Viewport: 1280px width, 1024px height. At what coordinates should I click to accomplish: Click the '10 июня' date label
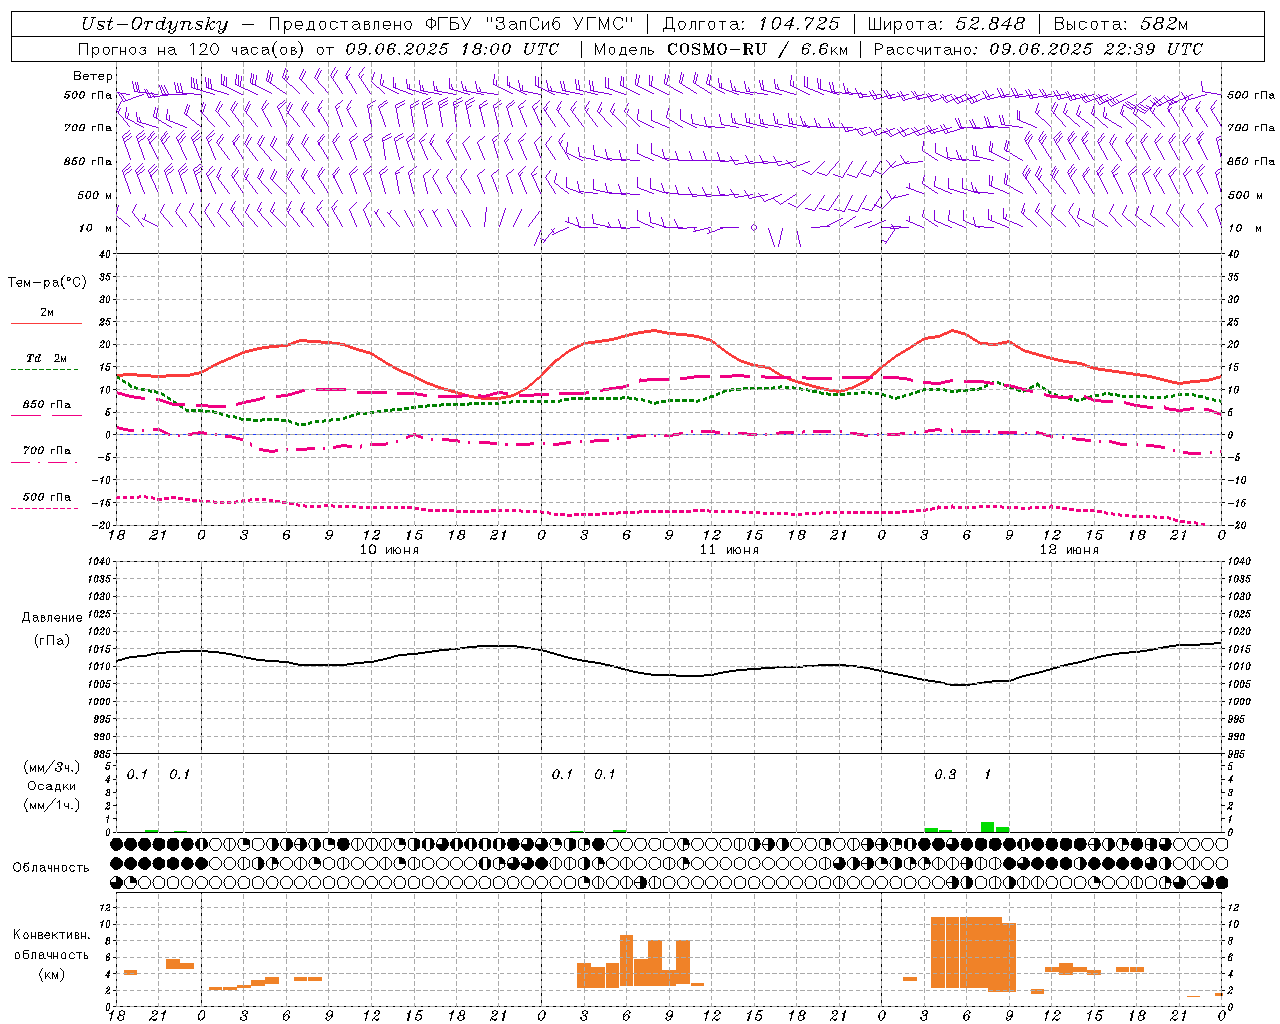[x=389, y=550]
